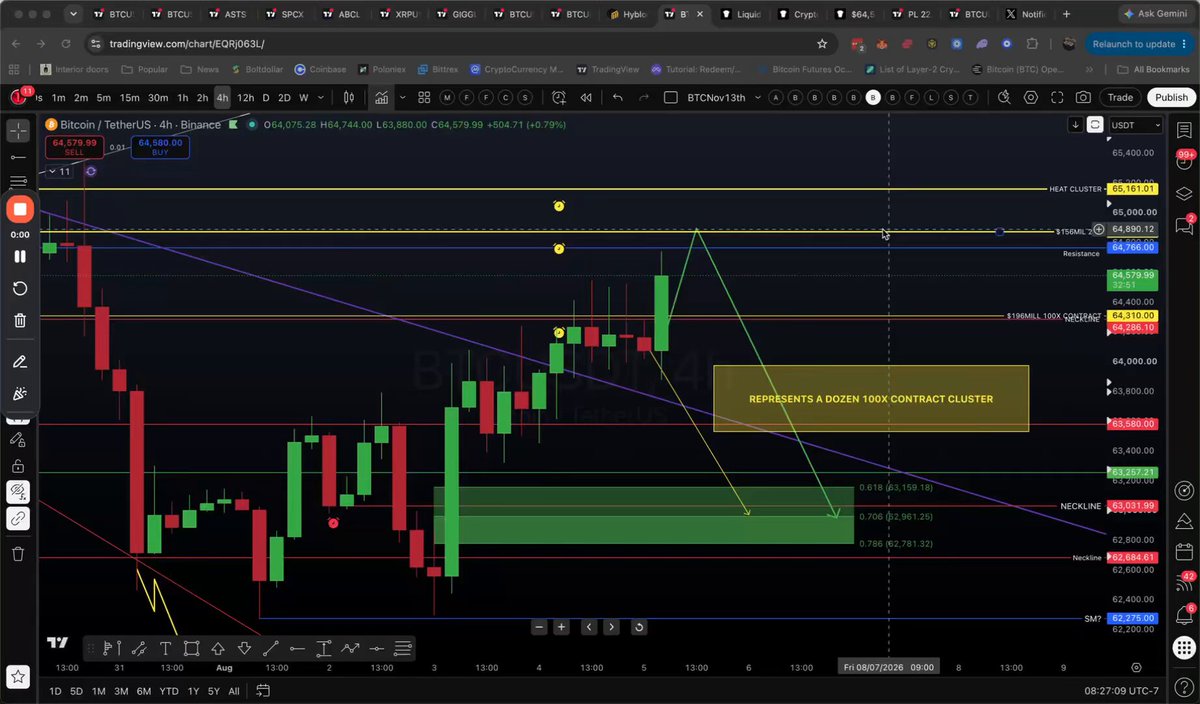1200x704 pixels.
Task: Expand the BTCNov13th layout dropdown
Action: pyautogui.click(x=758, y=97)
